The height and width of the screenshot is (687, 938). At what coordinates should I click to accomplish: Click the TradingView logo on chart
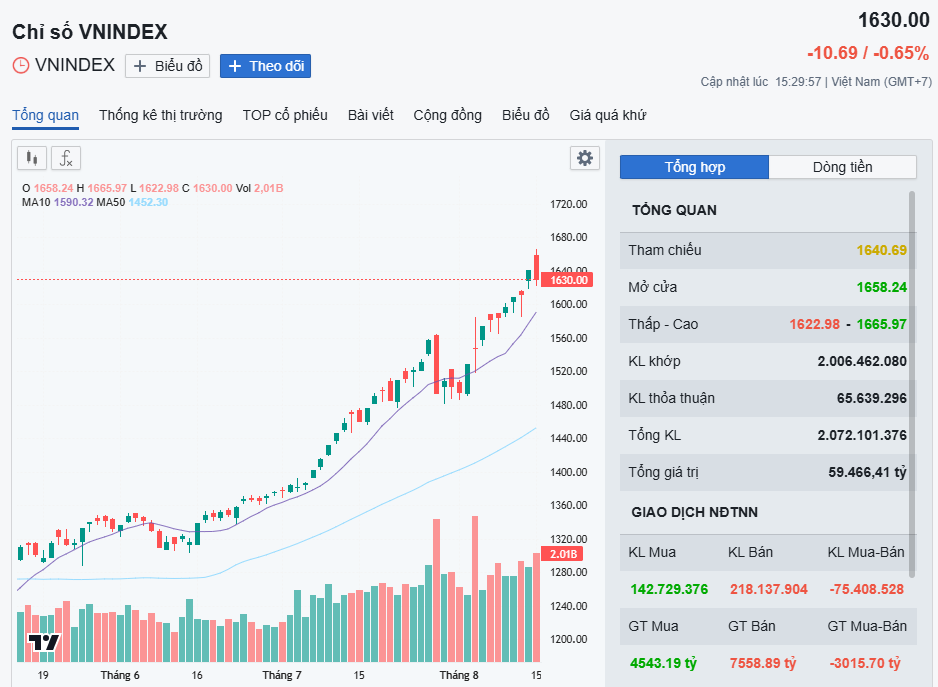click(43, 642)
